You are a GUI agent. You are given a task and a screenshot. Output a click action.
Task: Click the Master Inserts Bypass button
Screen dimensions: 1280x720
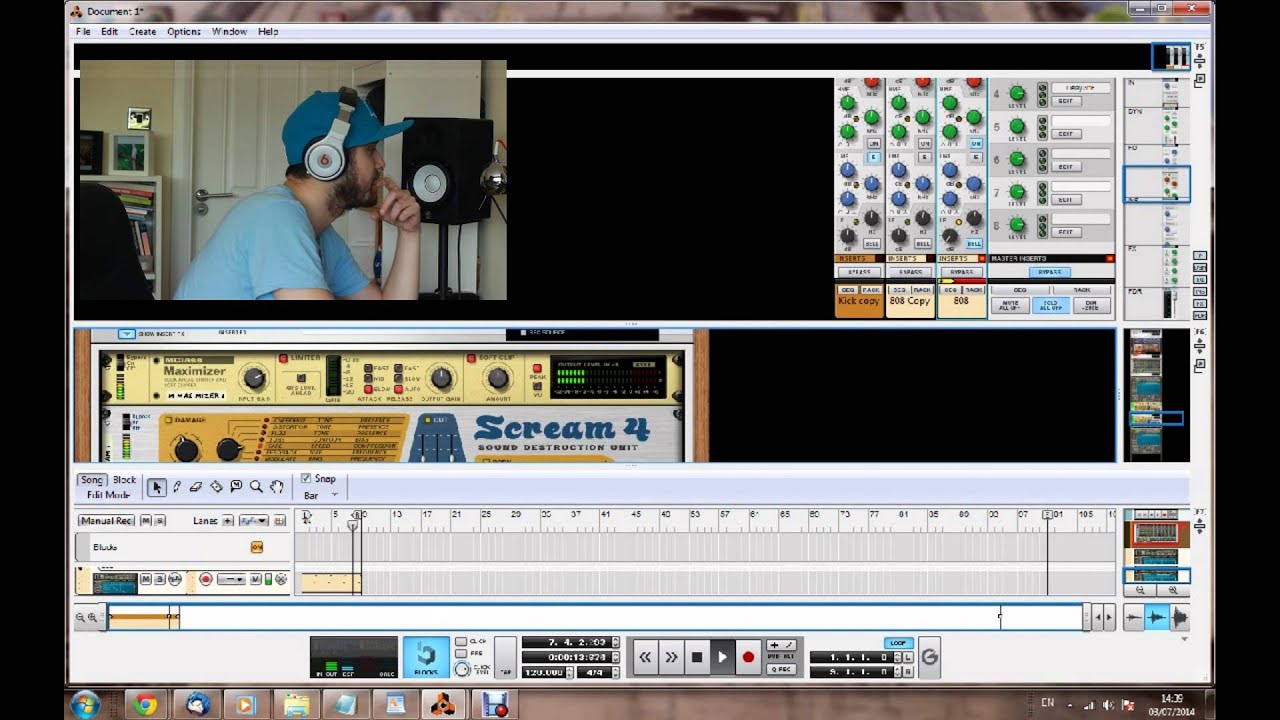(1050, 272)
